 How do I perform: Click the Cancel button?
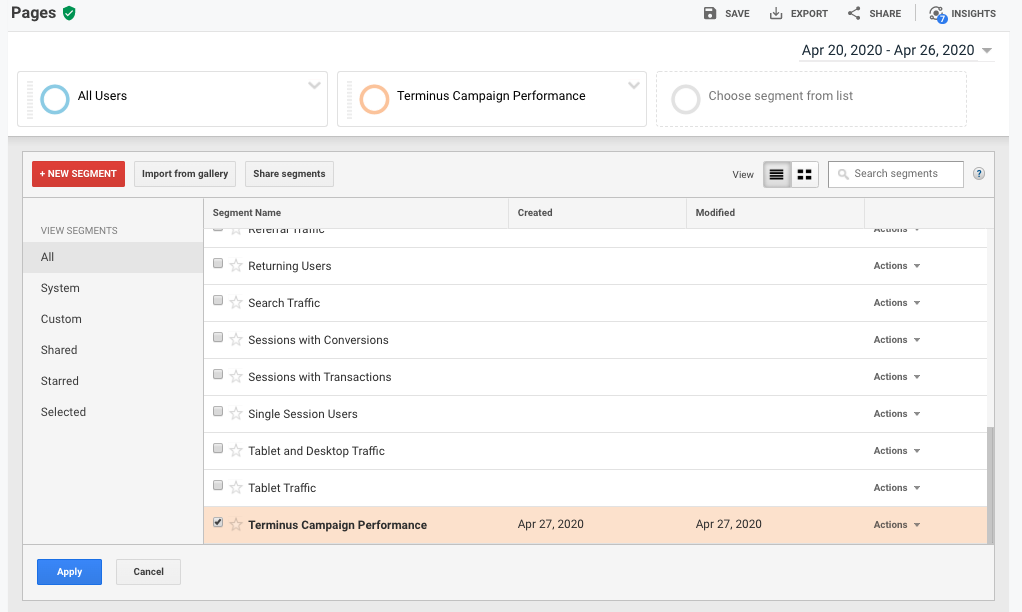coord(149,572)
